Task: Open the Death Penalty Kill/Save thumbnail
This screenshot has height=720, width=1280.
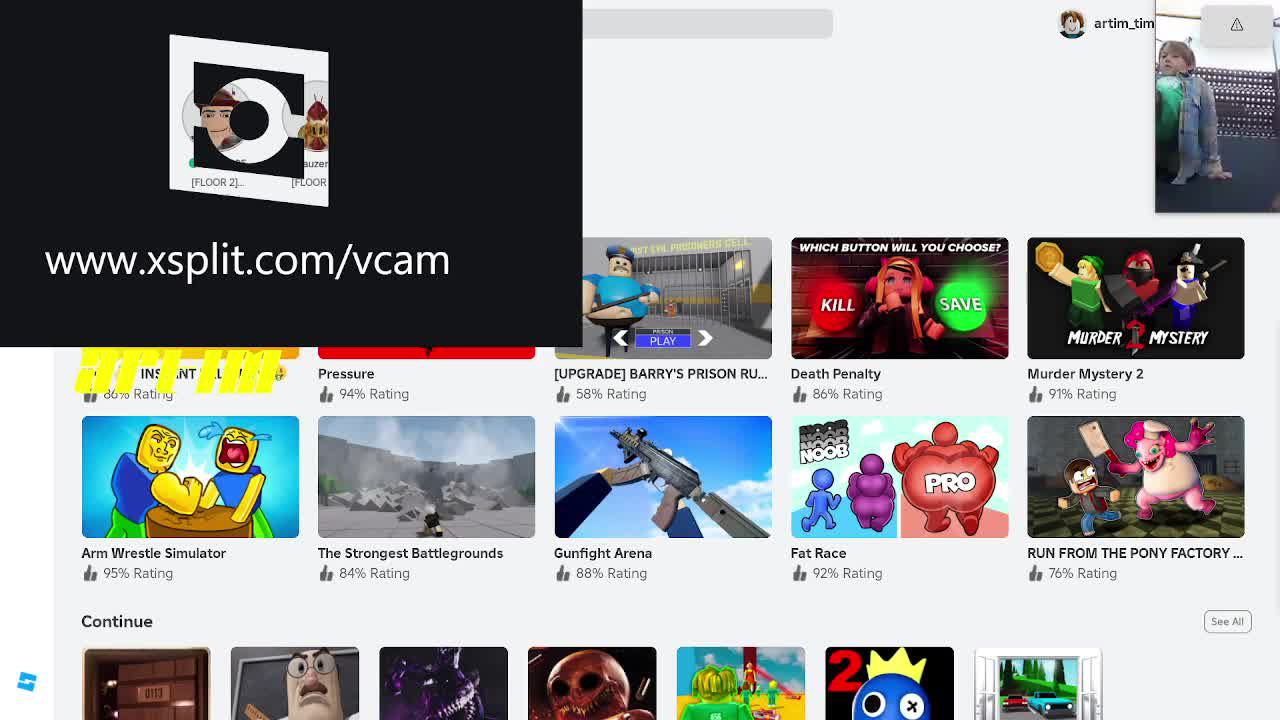Action: tap(900, 298)
